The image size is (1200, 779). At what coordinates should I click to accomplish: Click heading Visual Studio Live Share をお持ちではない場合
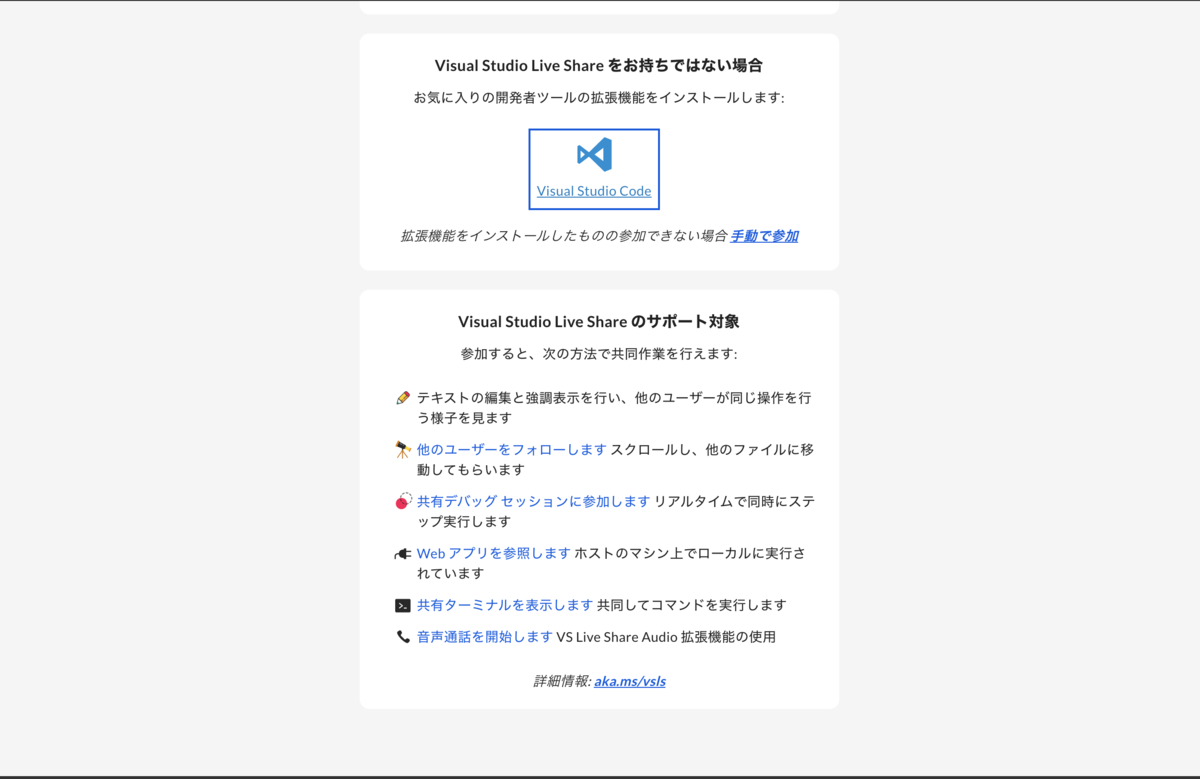[599, 66]
